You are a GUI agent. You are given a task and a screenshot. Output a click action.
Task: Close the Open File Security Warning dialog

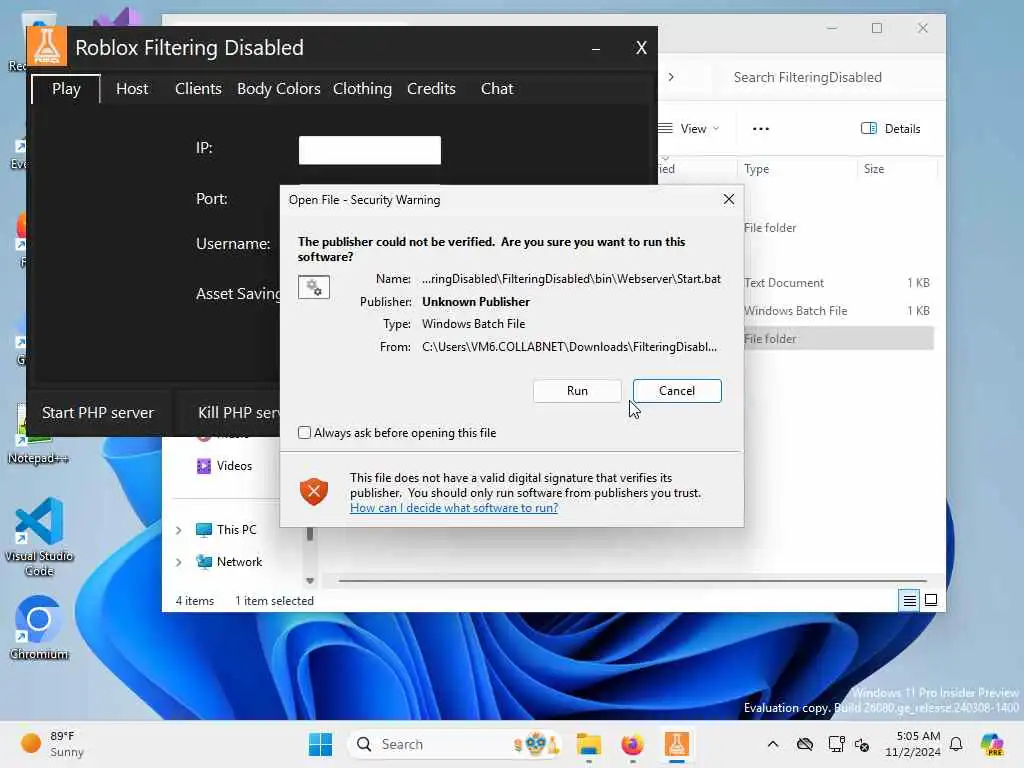[x=729, y=199]
